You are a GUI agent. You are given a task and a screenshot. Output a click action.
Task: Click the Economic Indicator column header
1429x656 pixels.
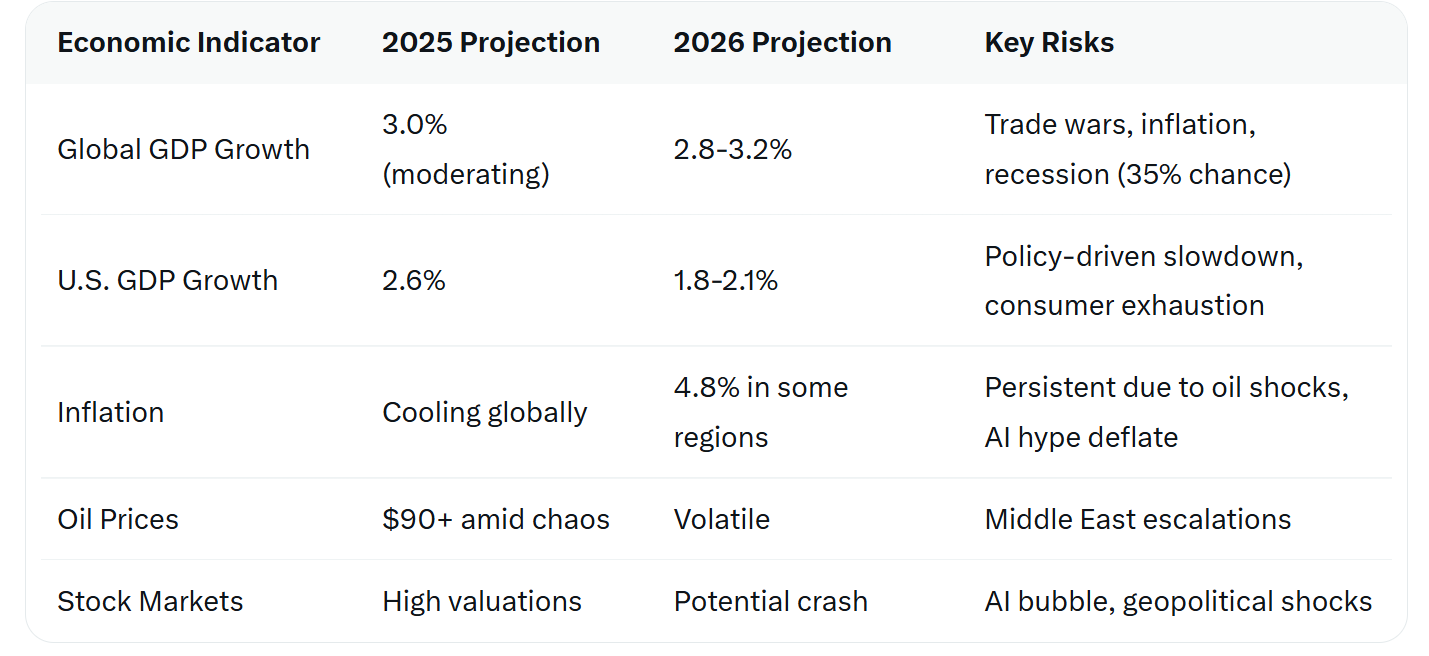point(188,43)
